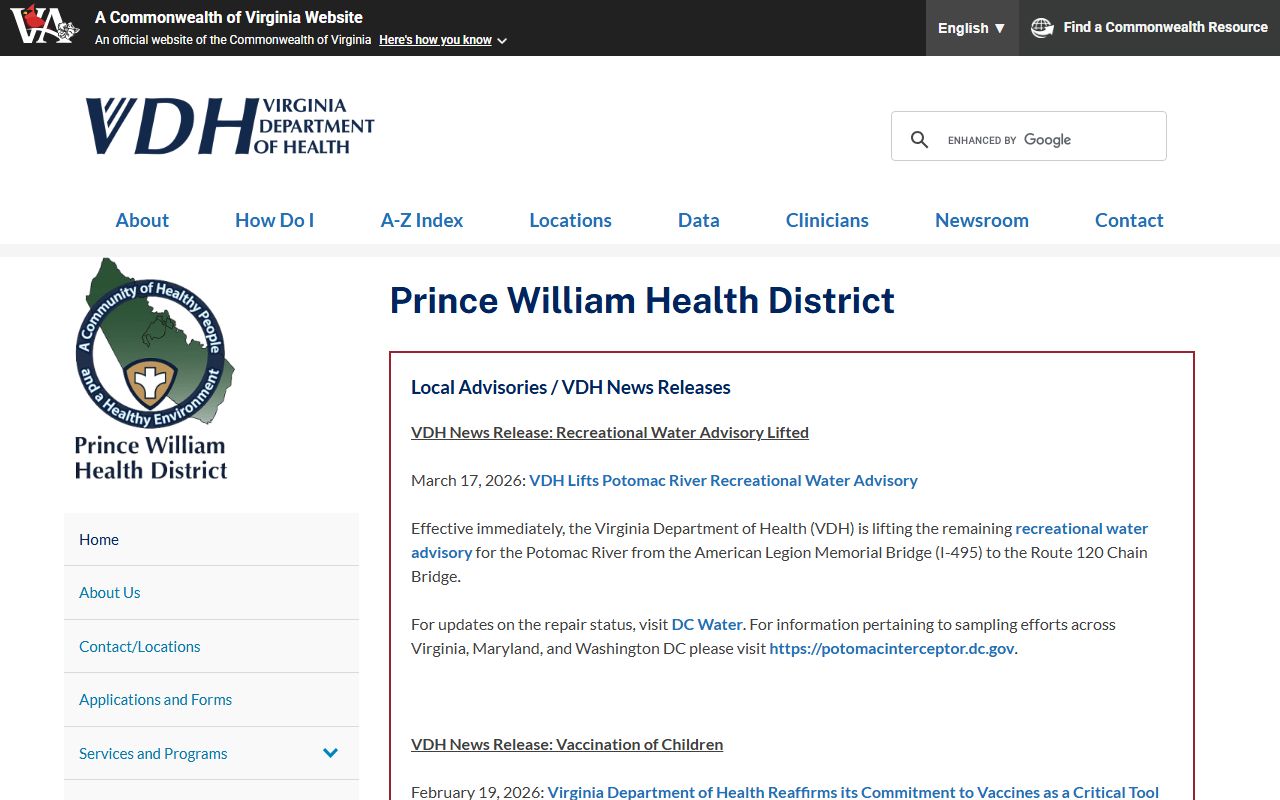Expand the "Here's how you know" disclosure
Viewport: 1280px width, 800px height.
click(x=442, y=40)
